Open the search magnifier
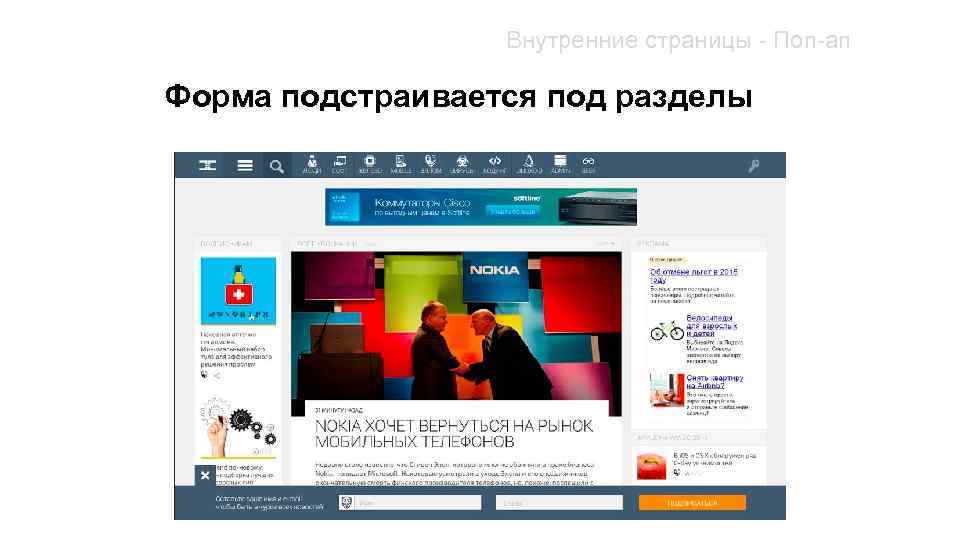Viewport: 960px width, 540px height. pos(277,166)
